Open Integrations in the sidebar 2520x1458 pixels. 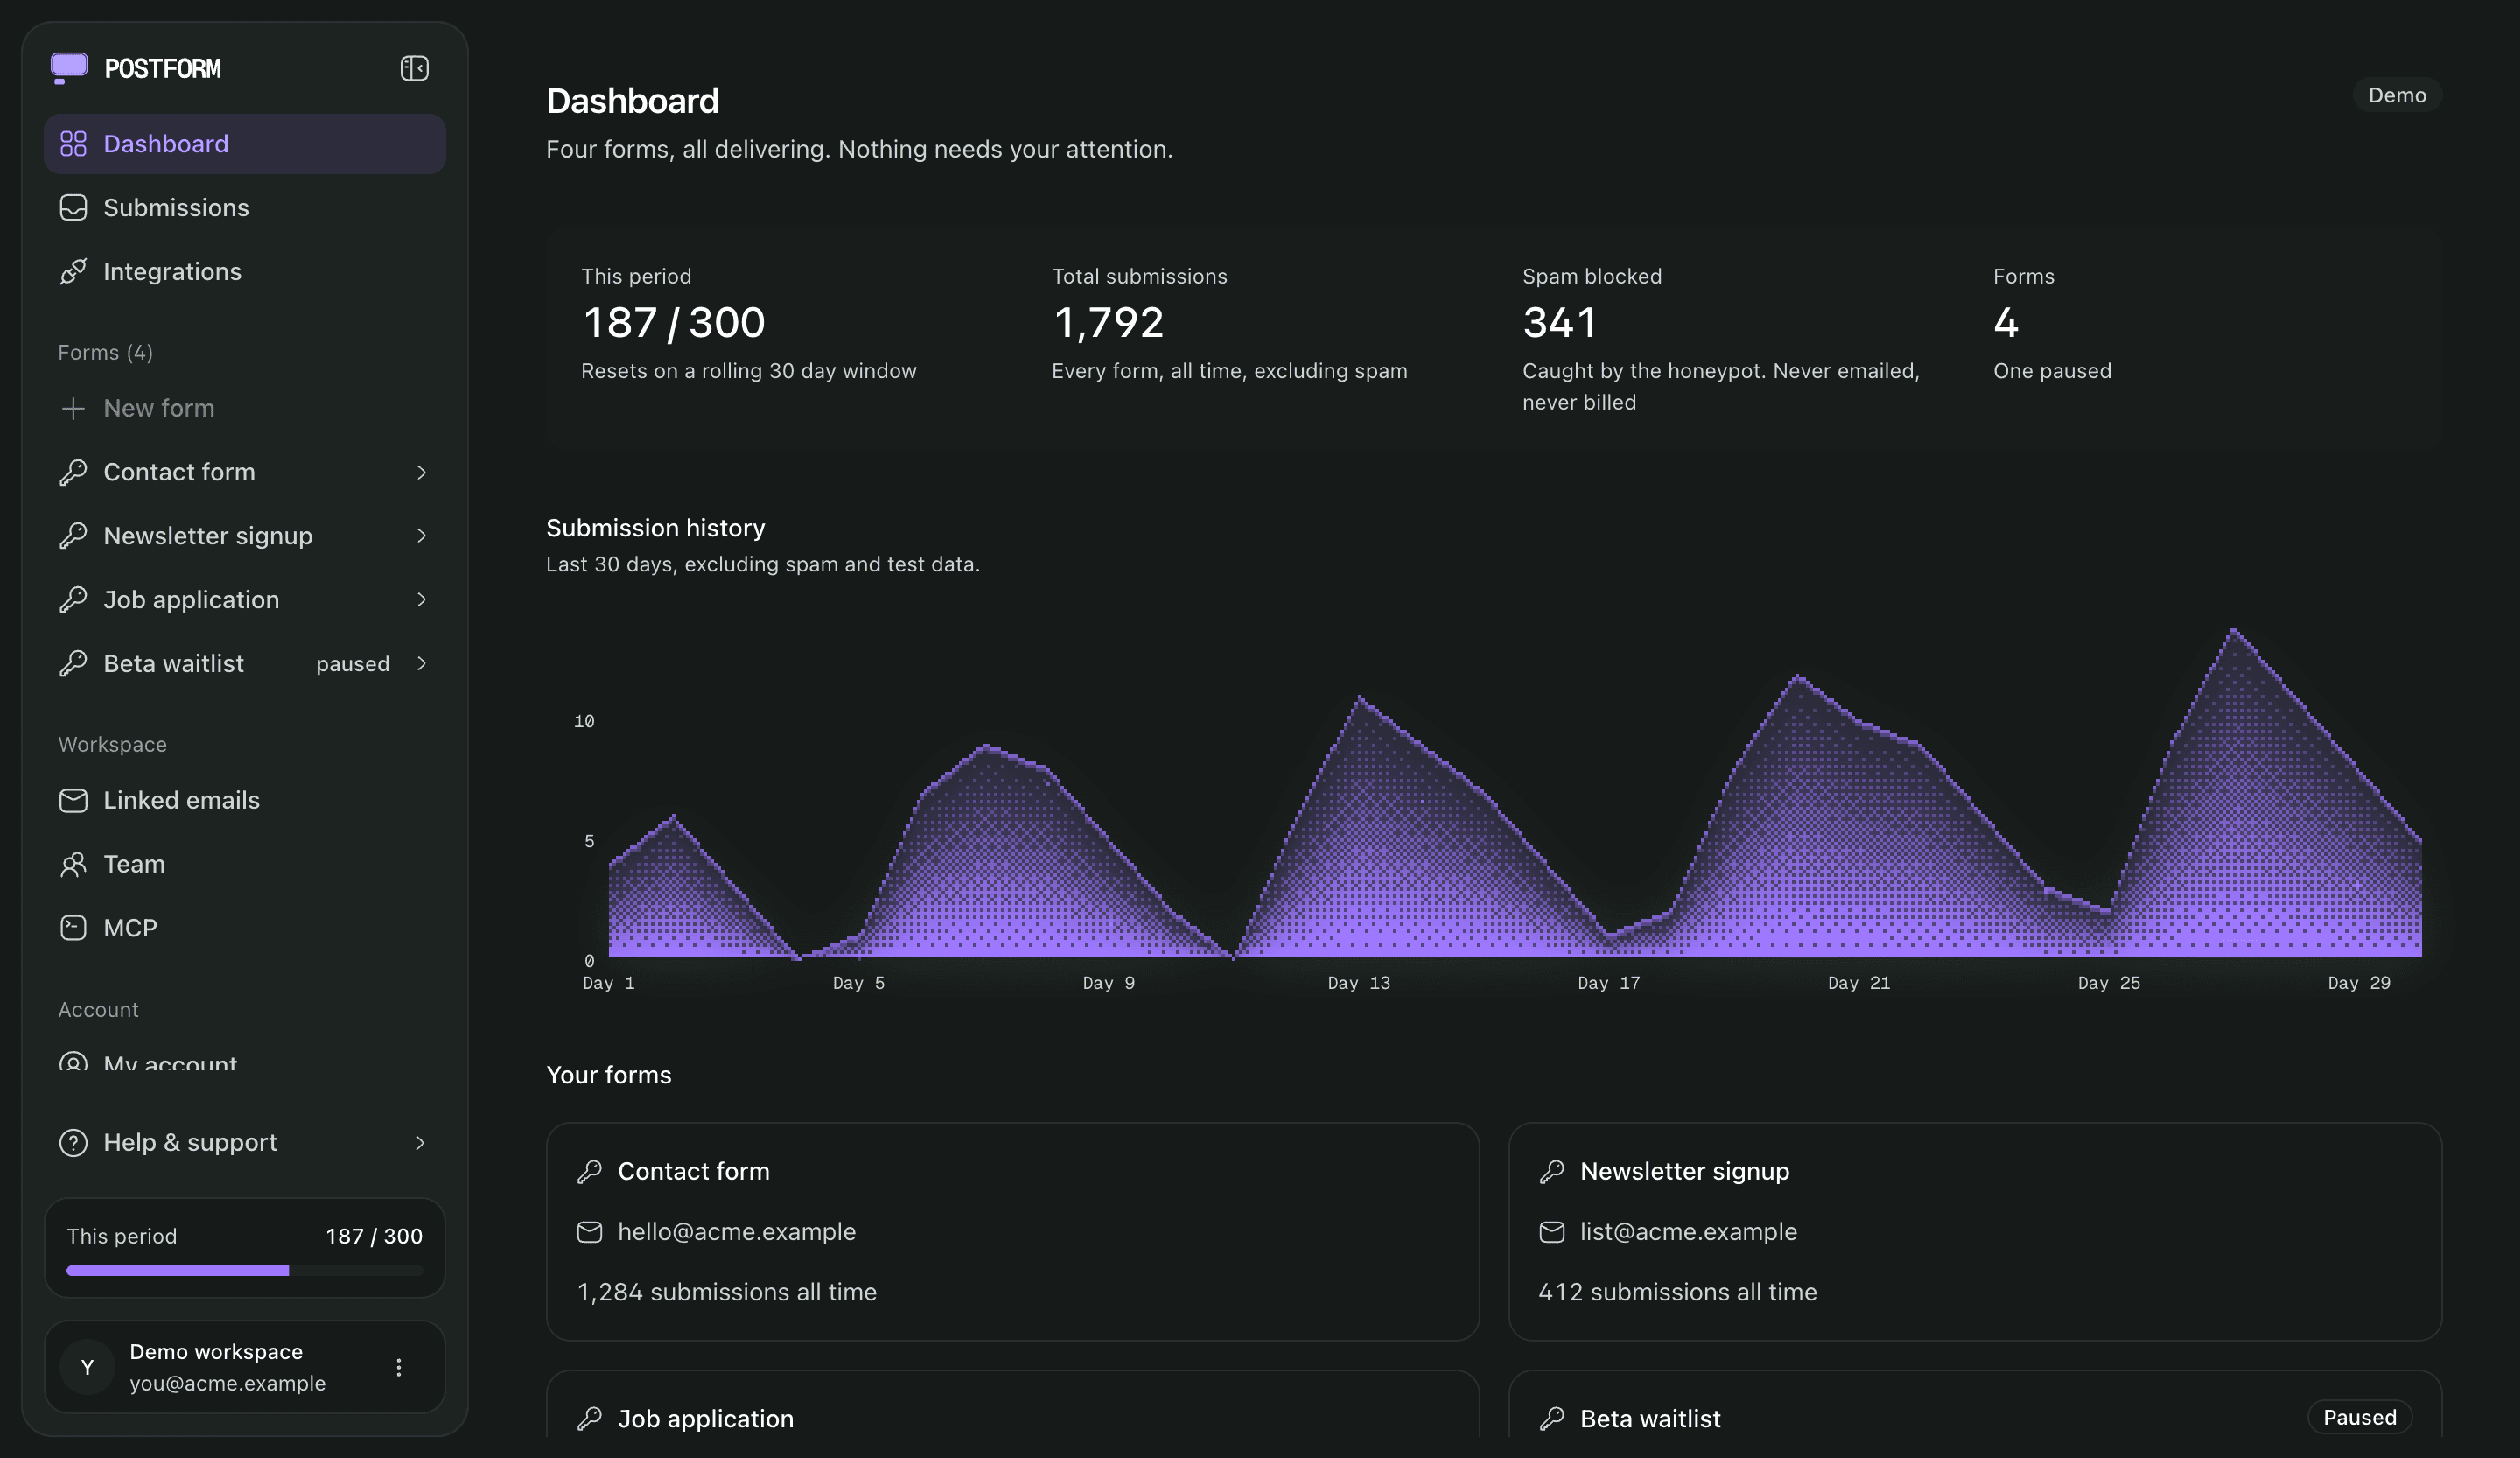[x=245, y=272]
